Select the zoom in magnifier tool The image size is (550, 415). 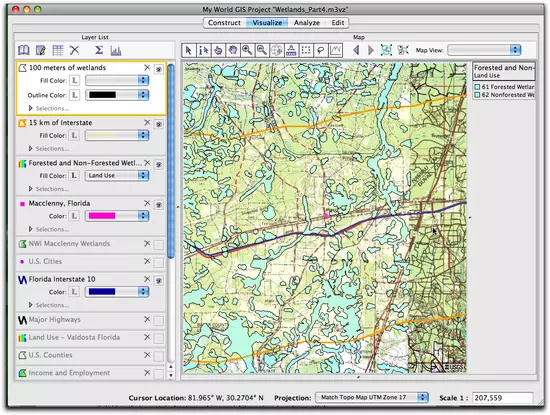click(x=247, y=51)
